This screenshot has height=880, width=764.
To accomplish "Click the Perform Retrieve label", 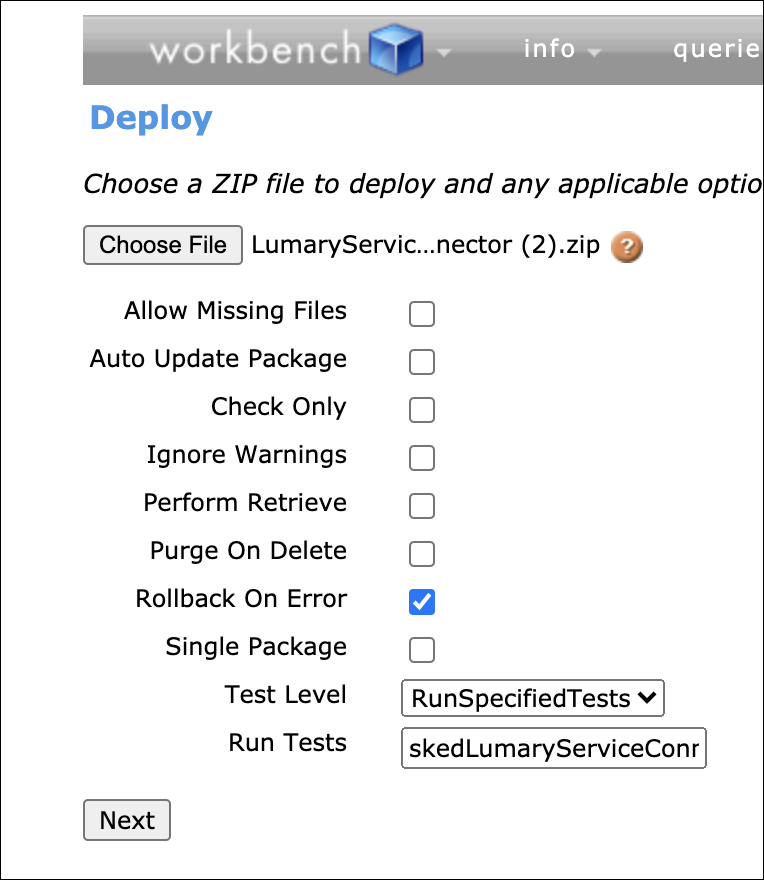I will tap(245, 503).
